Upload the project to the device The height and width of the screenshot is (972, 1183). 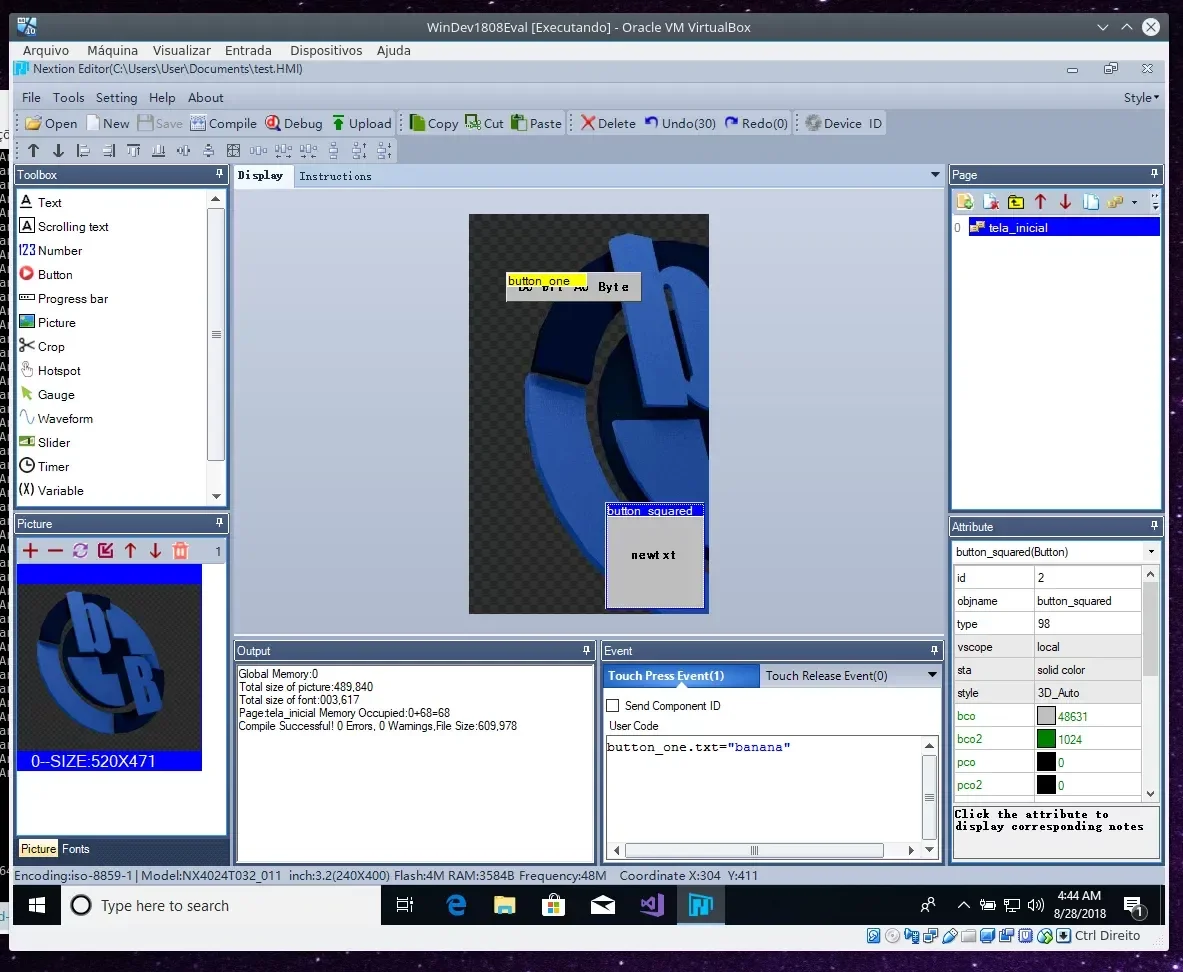362,123
